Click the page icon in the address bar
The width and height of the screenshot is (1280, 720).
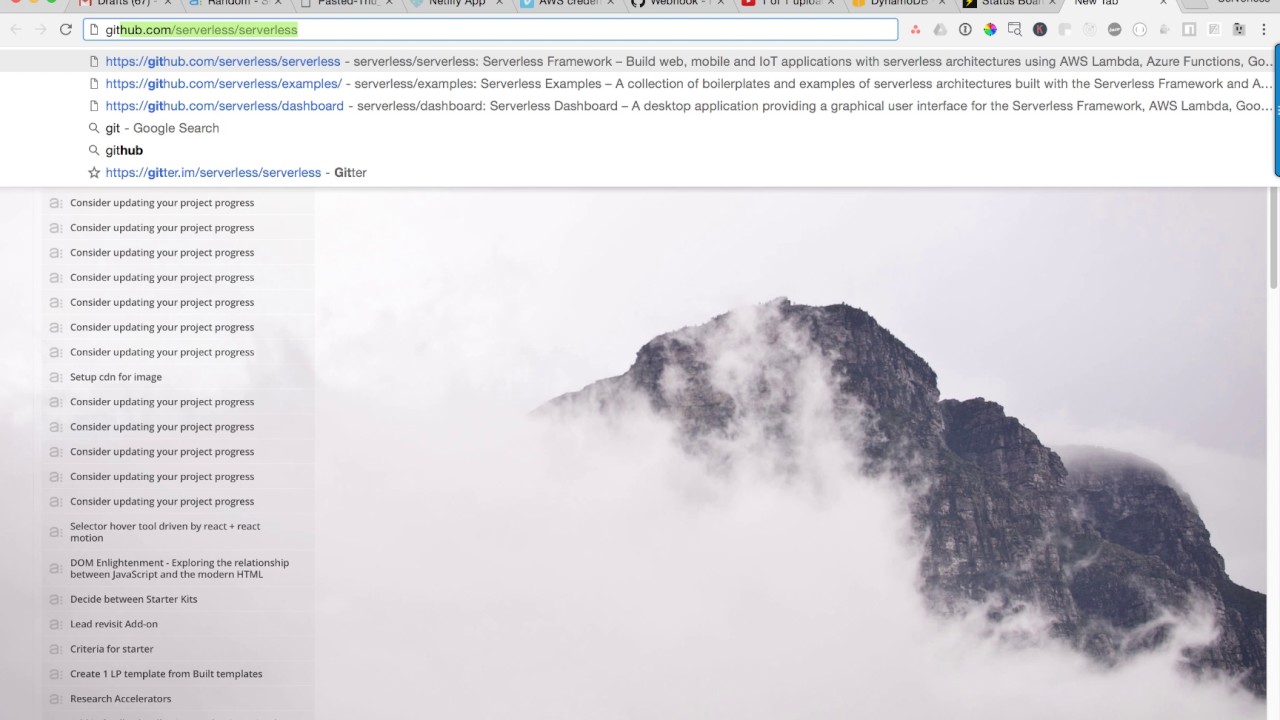coord(94,30)
